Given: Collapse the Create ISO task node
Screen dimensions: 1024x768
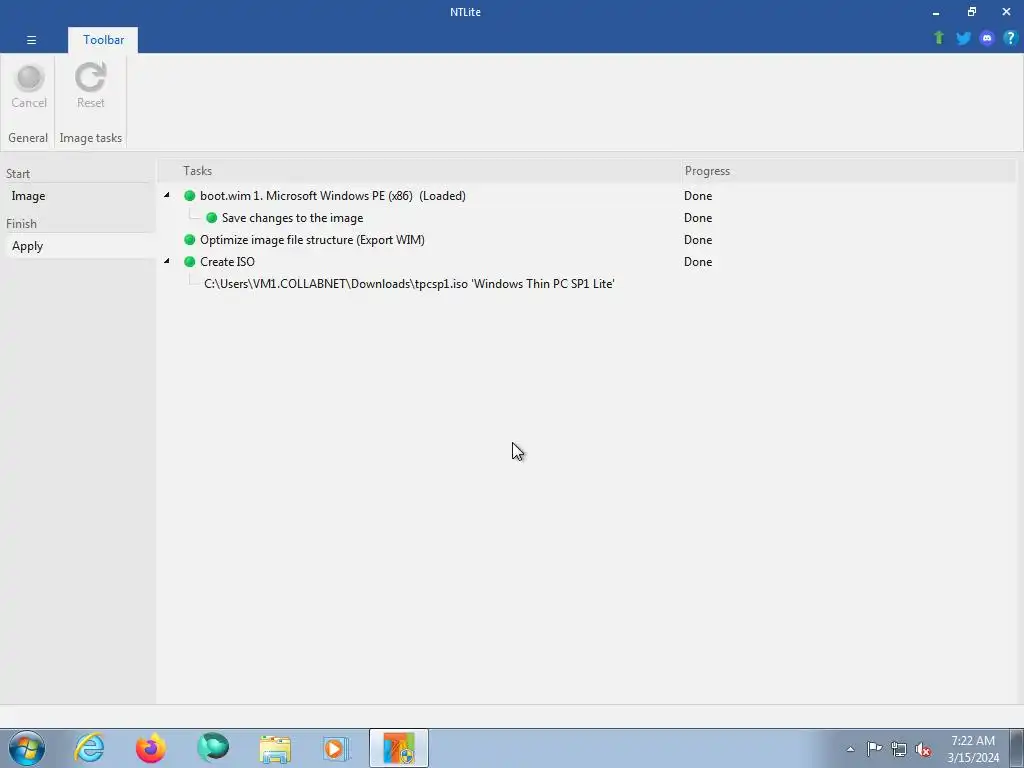Looking at the screenshot, I should (167, 261).
